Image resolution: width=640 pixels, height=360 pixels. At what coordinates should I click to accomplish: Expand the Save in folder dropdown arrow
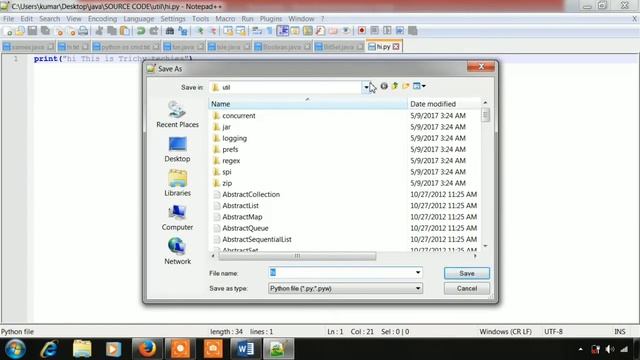[x=366, y=87]
